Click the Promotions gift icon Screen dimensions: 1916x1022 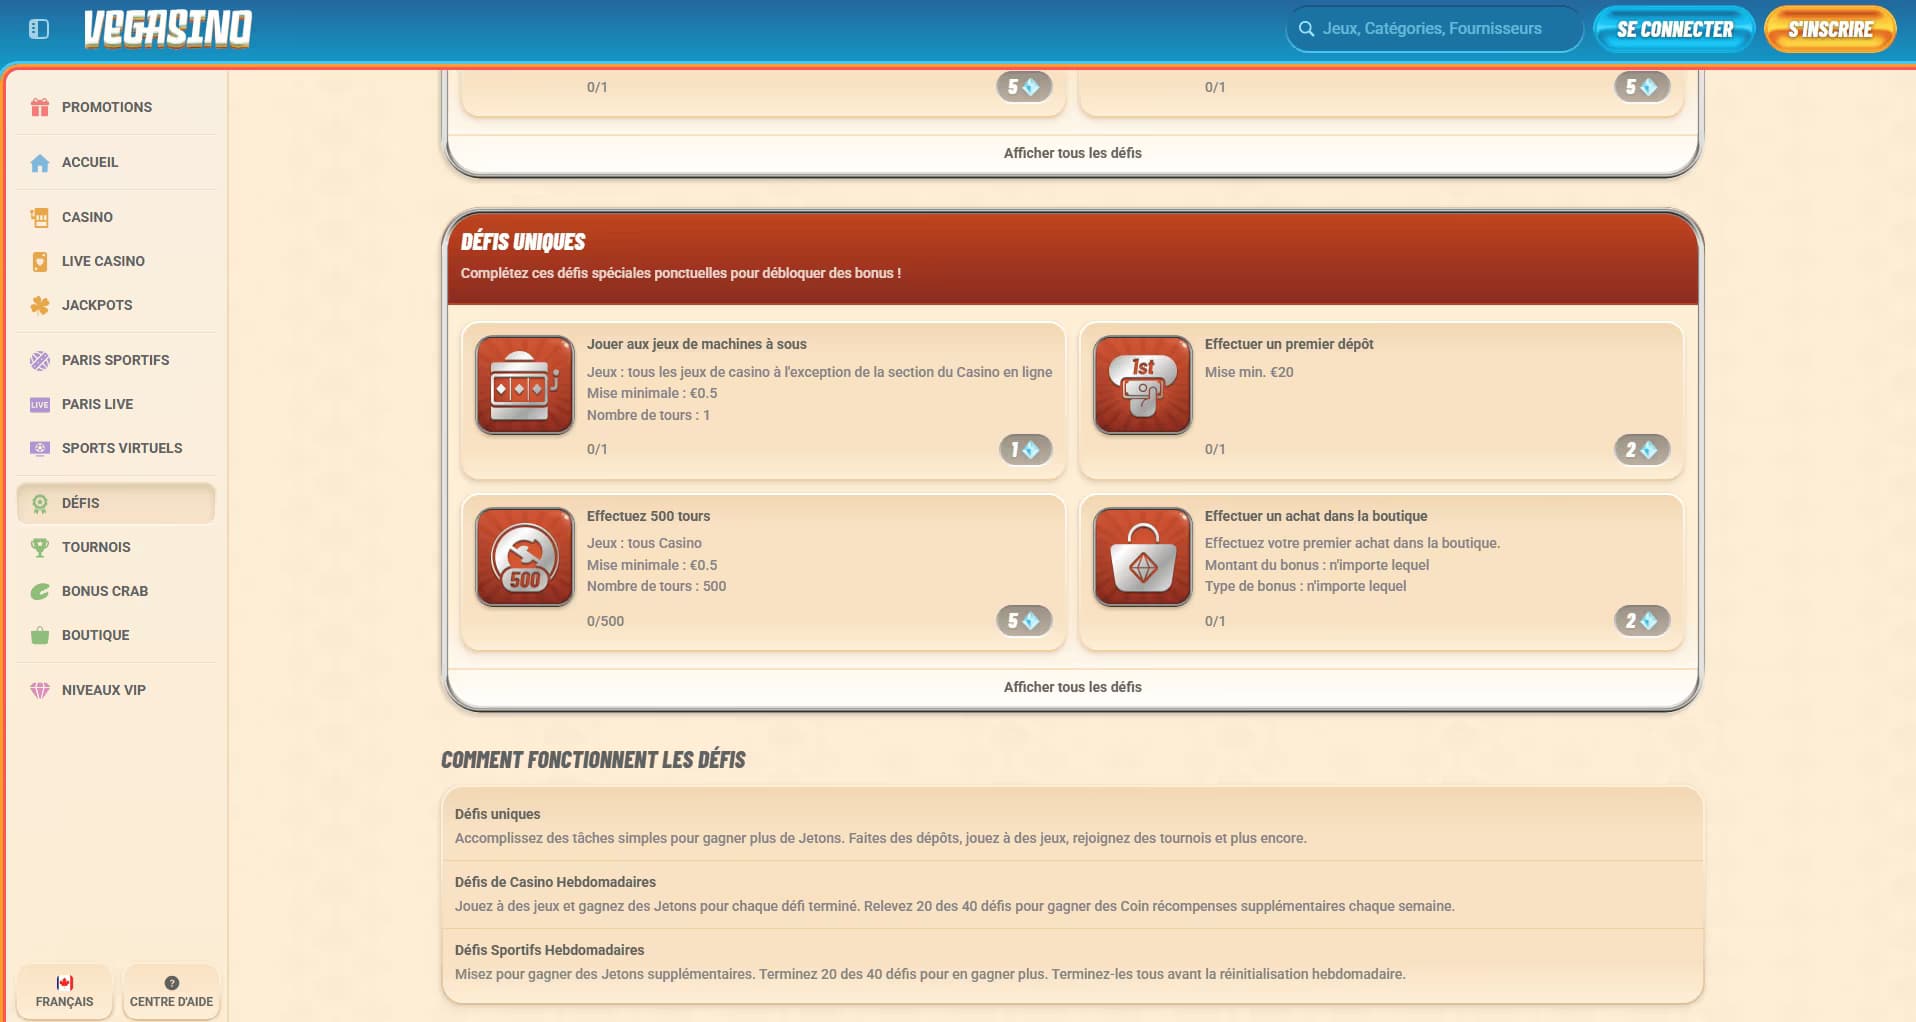click(x=40, y=107)
